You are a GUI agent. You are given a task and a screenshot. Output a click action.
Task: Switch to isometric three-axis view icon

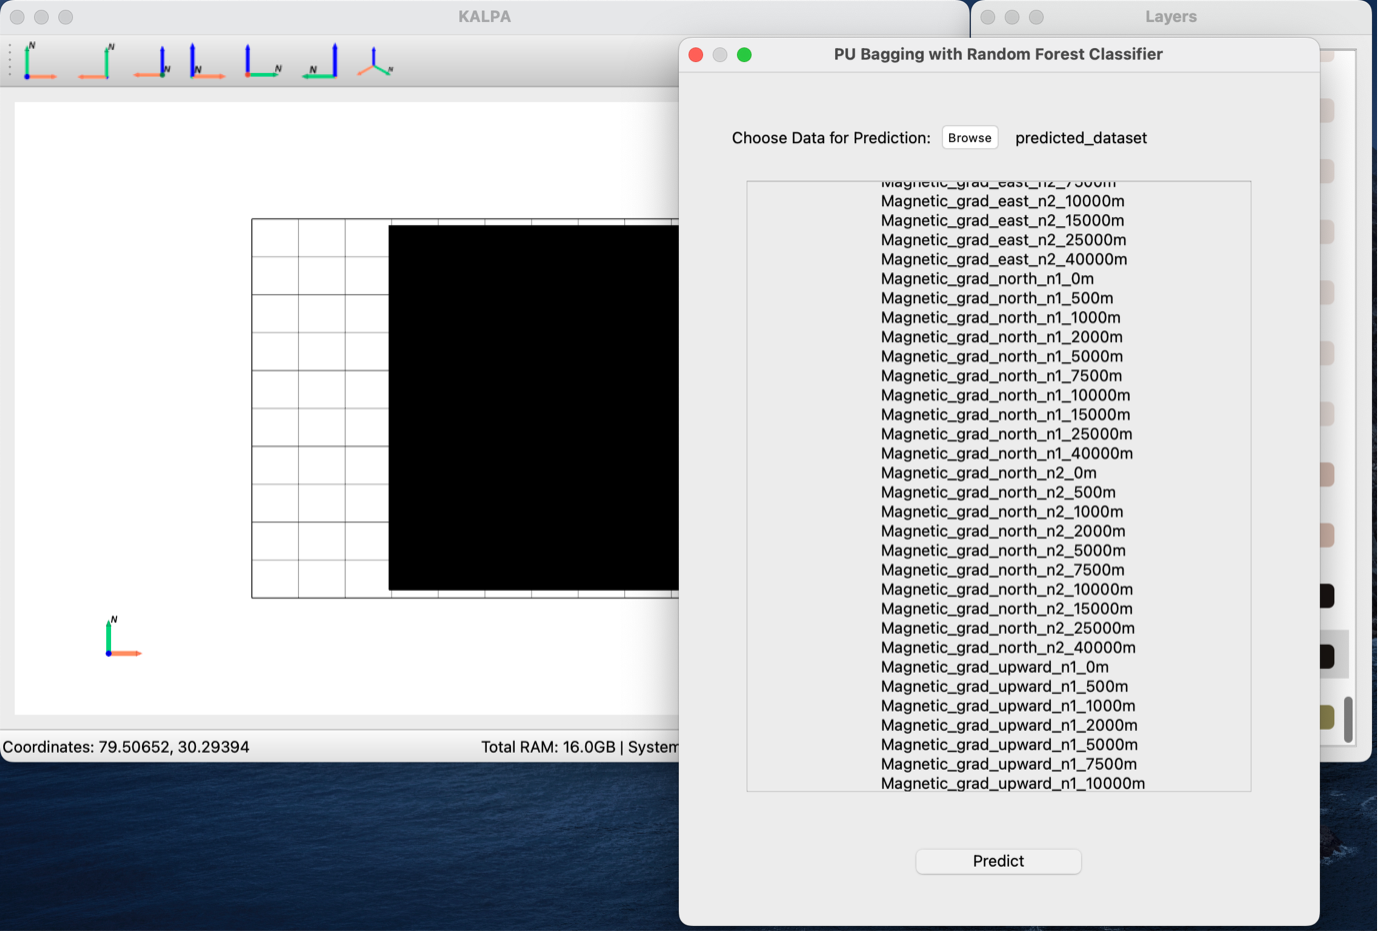(x=375, y=62)
